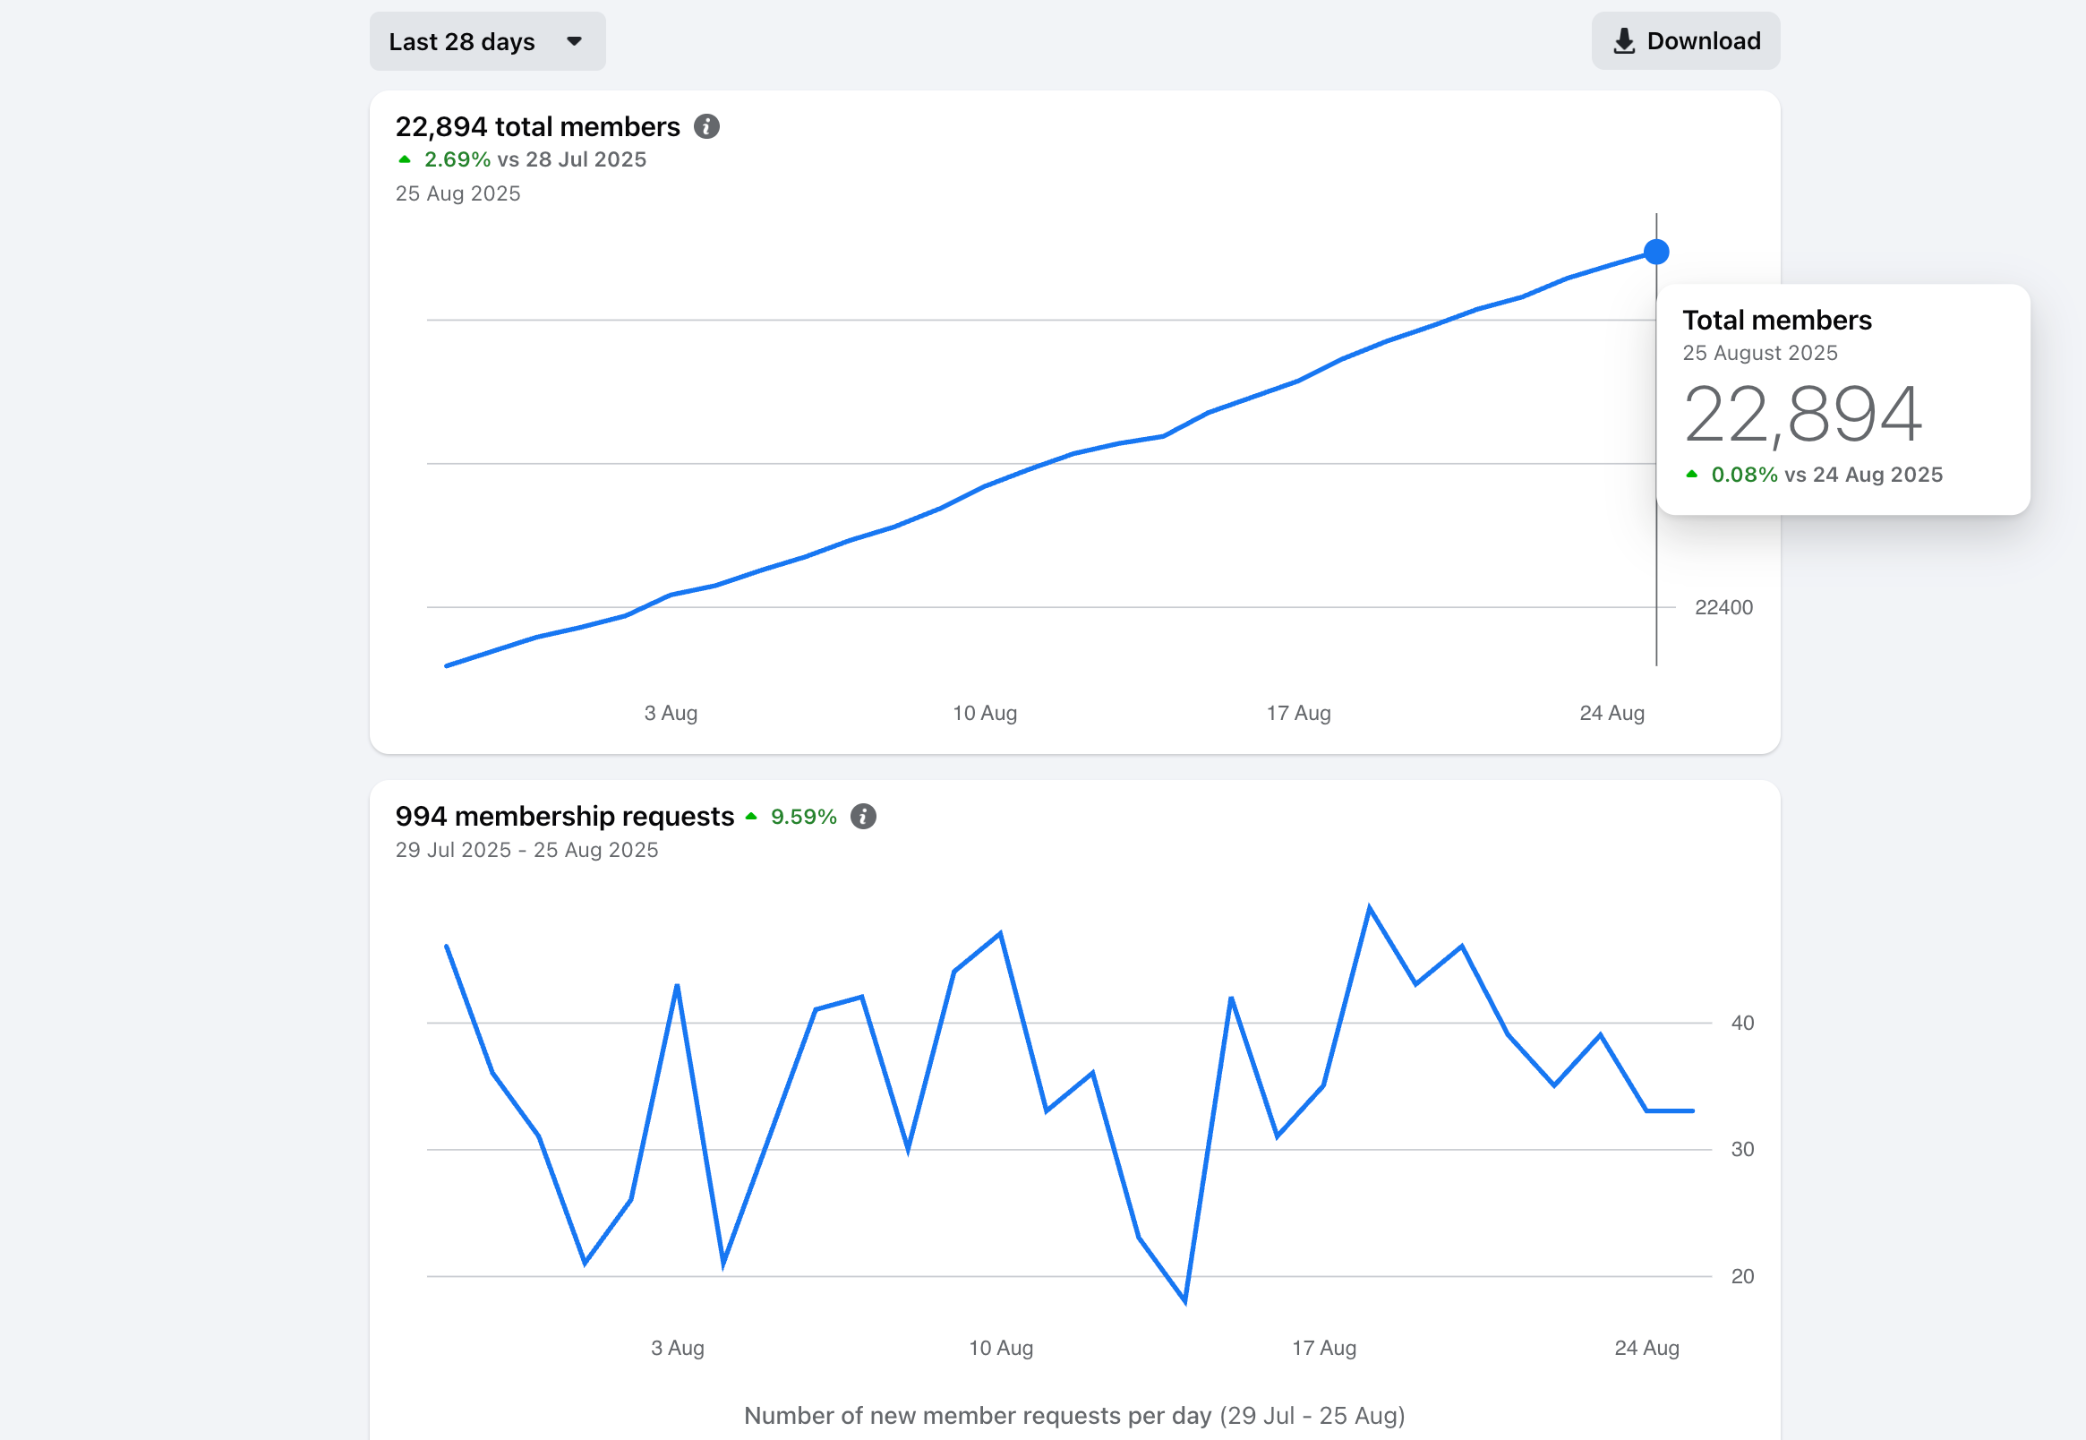Click green arrow beside 0.08% in tooltip
Viewport: 2086px width, 1440px height.
pyautogui.click(x=1691, y=475)
